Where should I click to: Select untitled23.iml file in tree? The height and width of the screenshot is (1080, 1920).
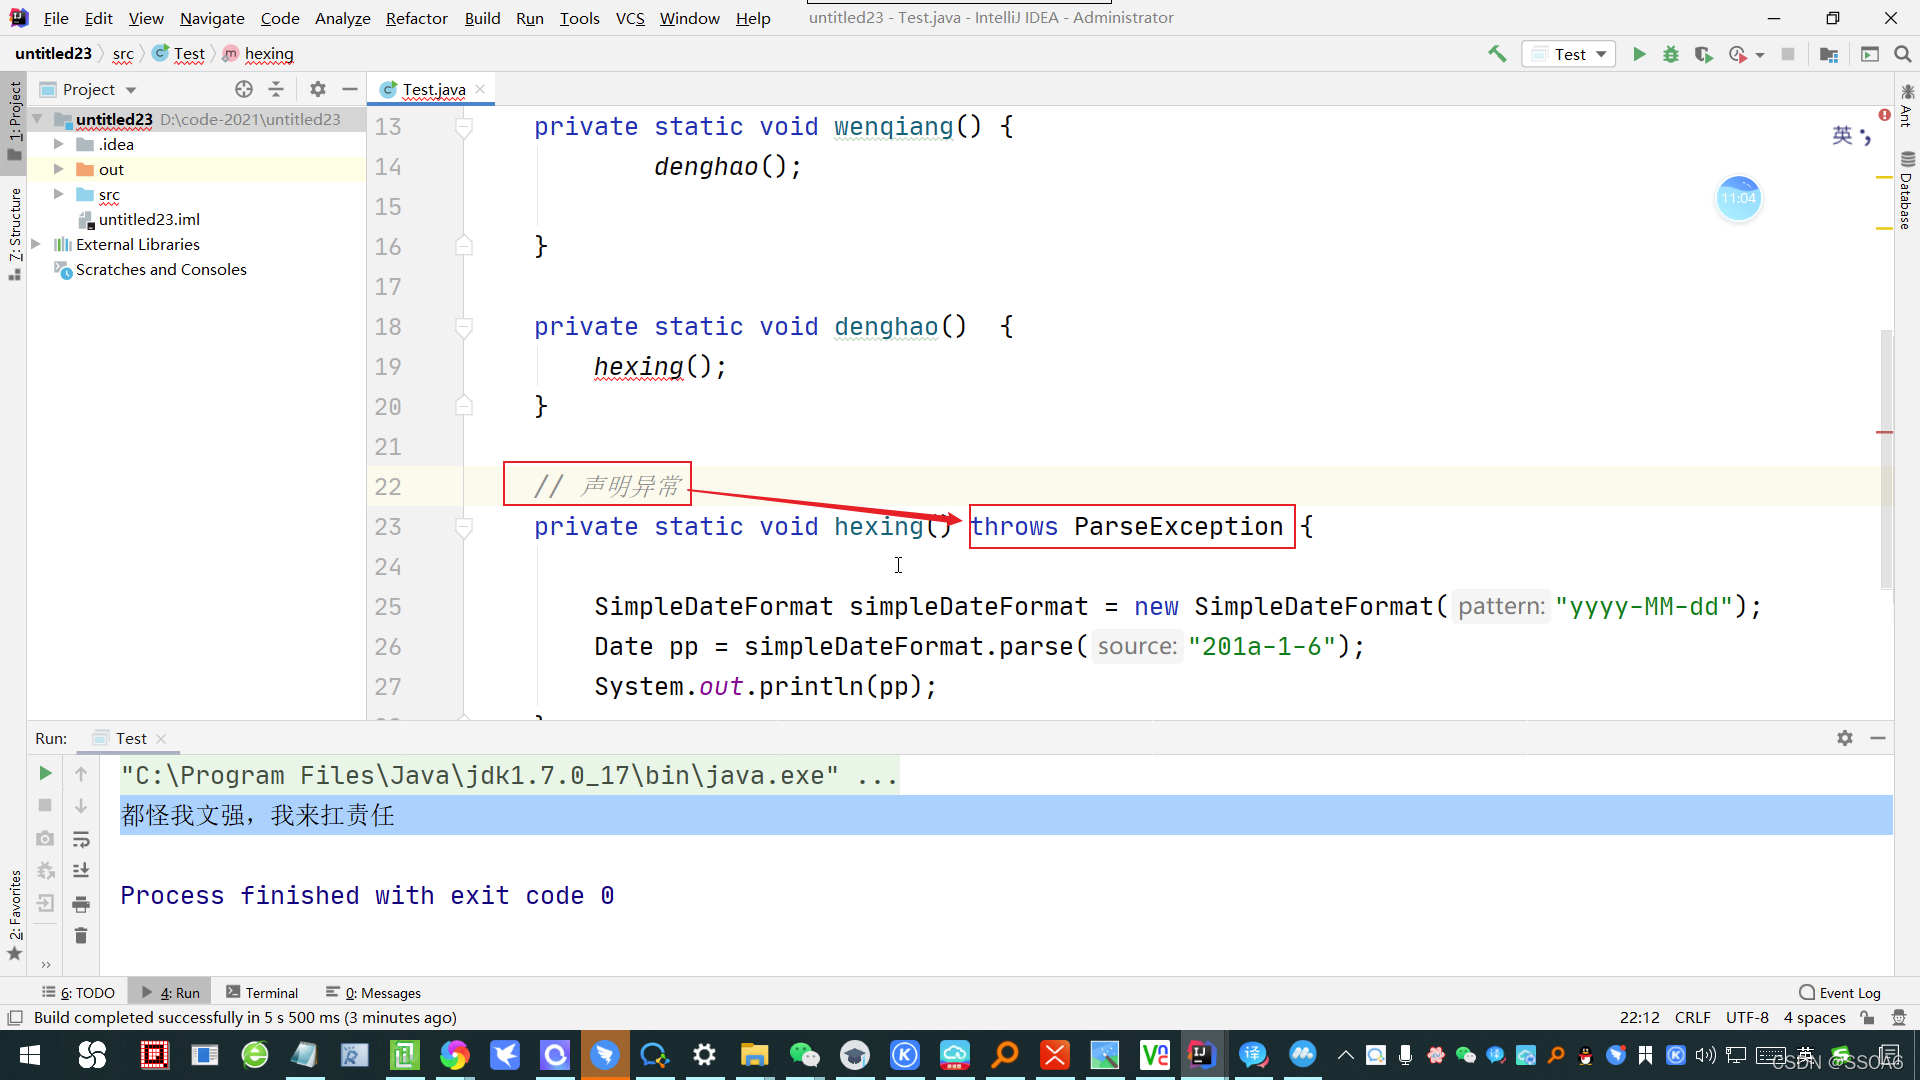[149, 219]
